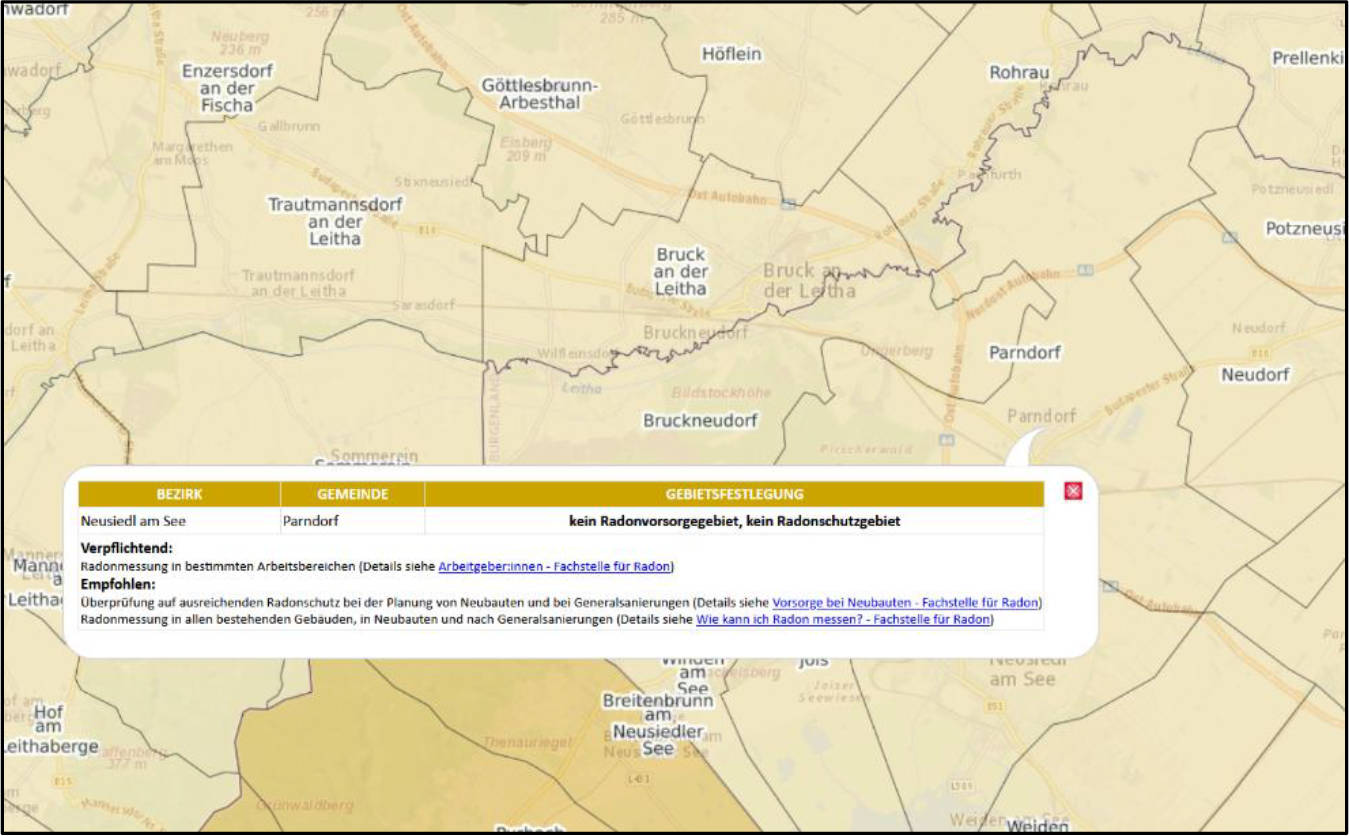Click the GEBIETSFESTLEGUNG column header
This screenshot has height=836, width=1349.
(x=734, y=495)
